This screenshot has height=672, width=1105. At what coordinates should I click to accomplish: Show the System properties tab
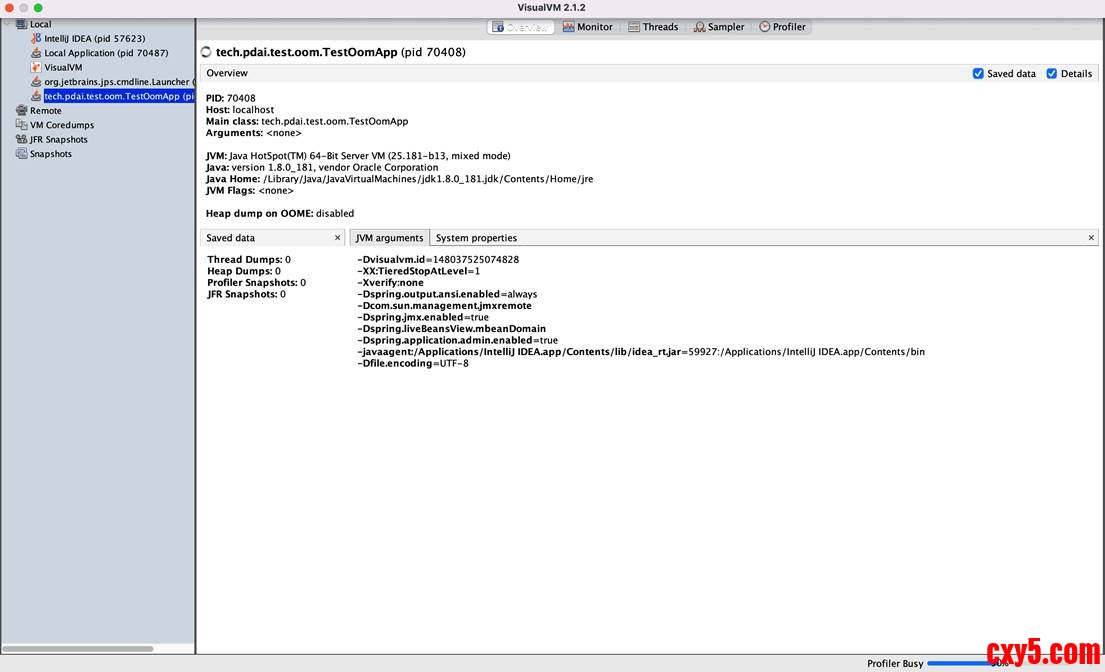pyautogui.click(x=476, y=238)
